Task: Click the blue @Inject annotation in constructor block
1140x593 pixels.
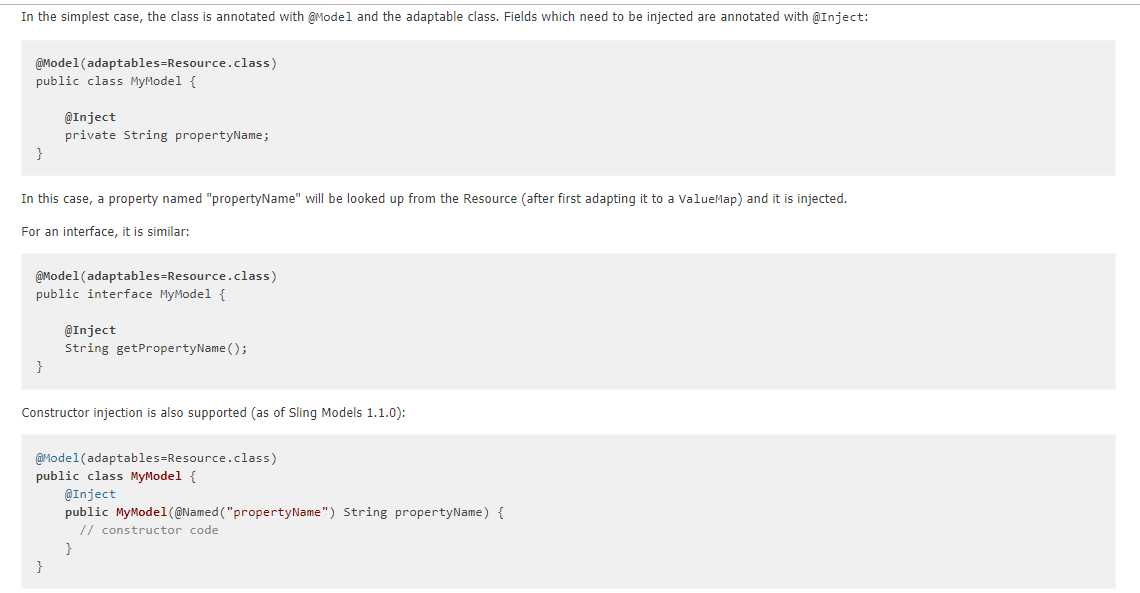Action: 90,494
